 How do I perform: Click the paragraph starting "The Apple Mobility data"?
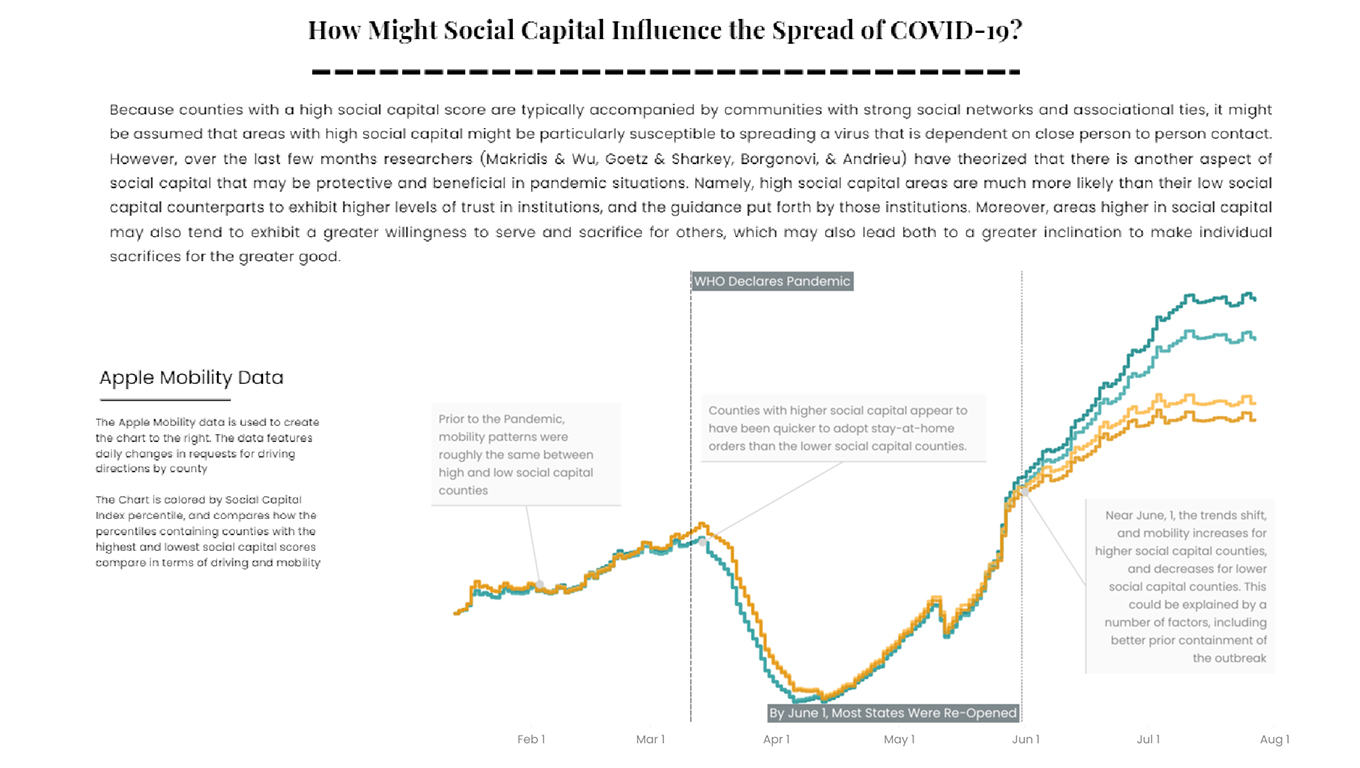[x=207, y=445]
